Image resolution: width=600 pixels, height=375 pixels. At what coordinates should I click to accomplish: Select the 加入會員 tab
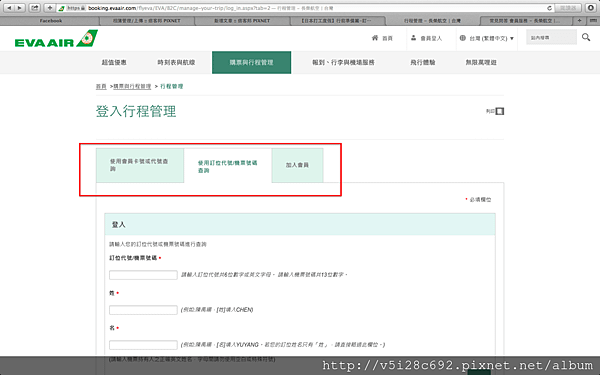click(297, 165)
